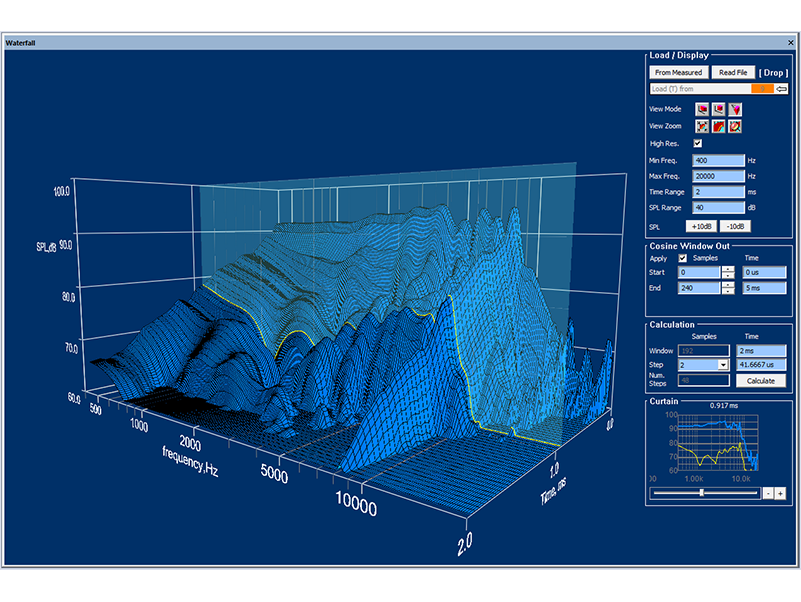Click the arrow icon beside Load from field

point(782,89)
